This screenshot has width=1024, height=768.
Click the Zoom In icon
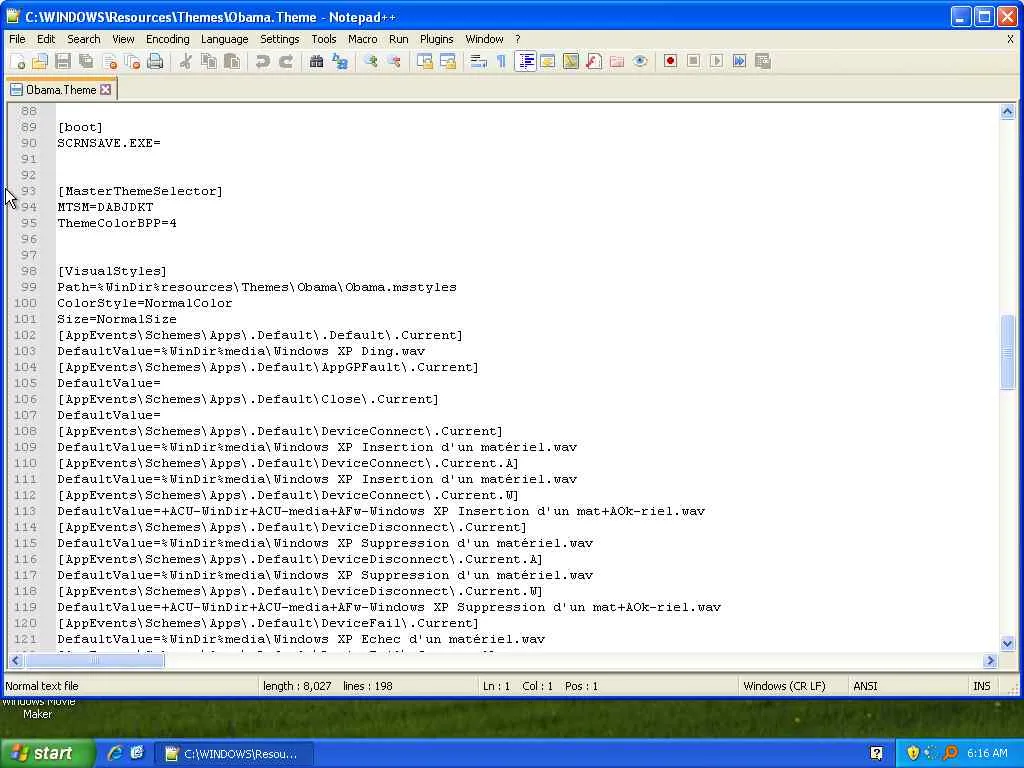(x=371, y=61)
